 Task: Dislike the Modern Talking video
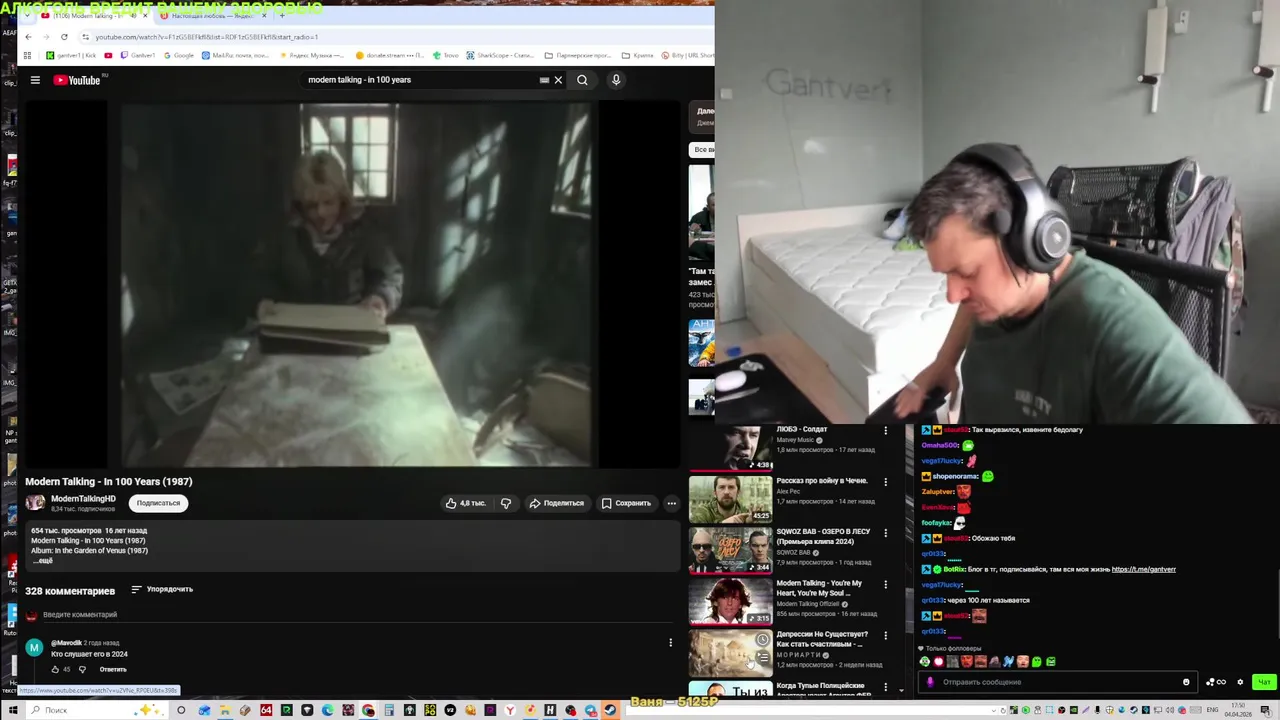(506, 503)
